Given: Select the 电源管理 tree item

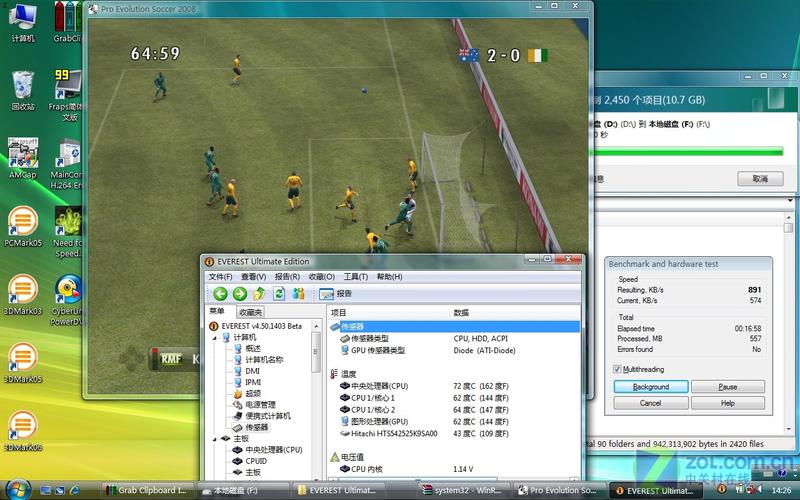Looking at the screenshot, I should pos(260,405).
